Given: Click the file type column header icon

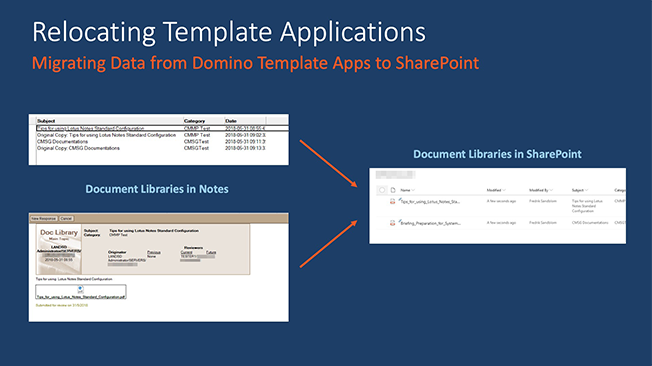Looking at the screenshot, I should pos(393,190).
